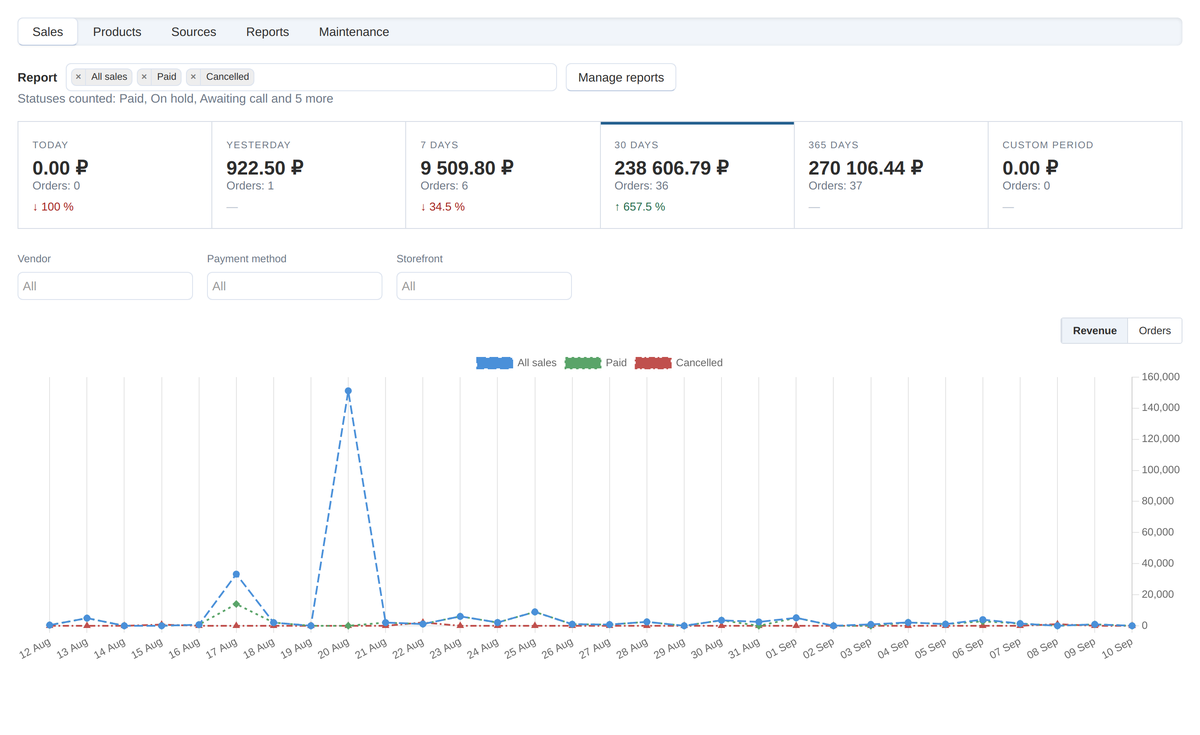This screenshot has height=735, width=1200.
Task: Click the 23 Aug All sales data point
Action: point(460,617)
